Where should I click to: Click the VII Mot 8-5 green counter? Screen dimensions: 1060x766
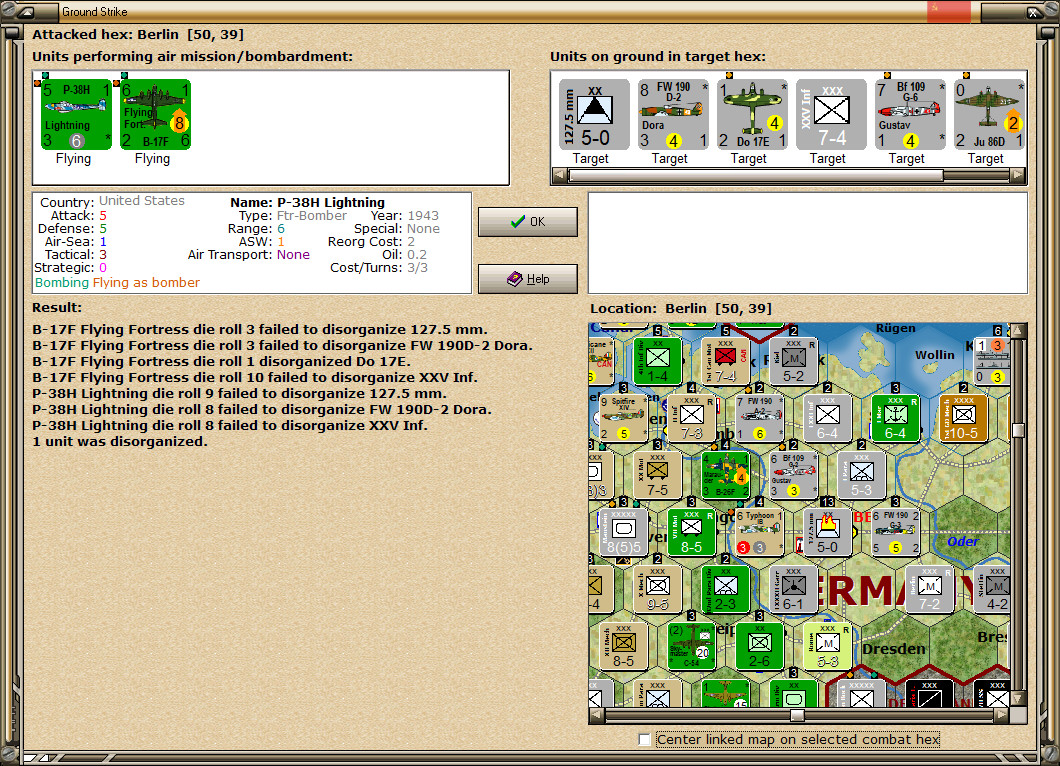tap(691, 532)
